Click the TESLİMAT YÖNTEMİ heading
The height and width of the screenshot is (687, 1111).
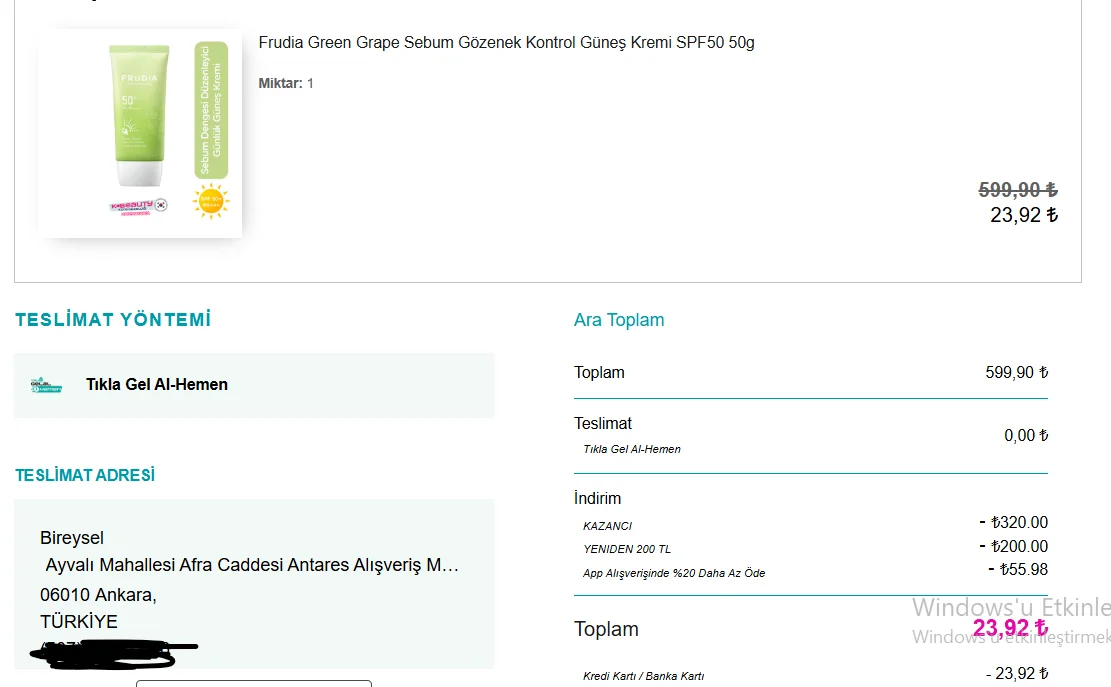(113, 320)
